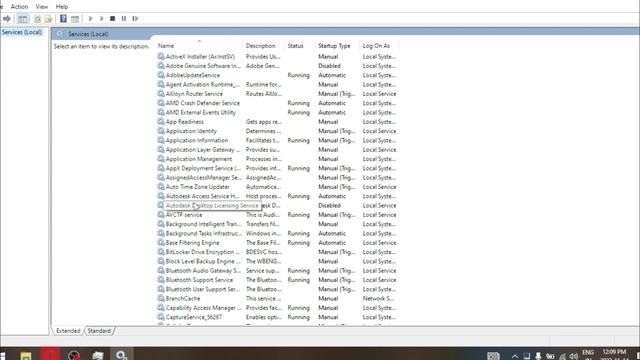Click the gear icon beside BranchCache
Viewport: 640px width, 360px height.
[161, 298]
